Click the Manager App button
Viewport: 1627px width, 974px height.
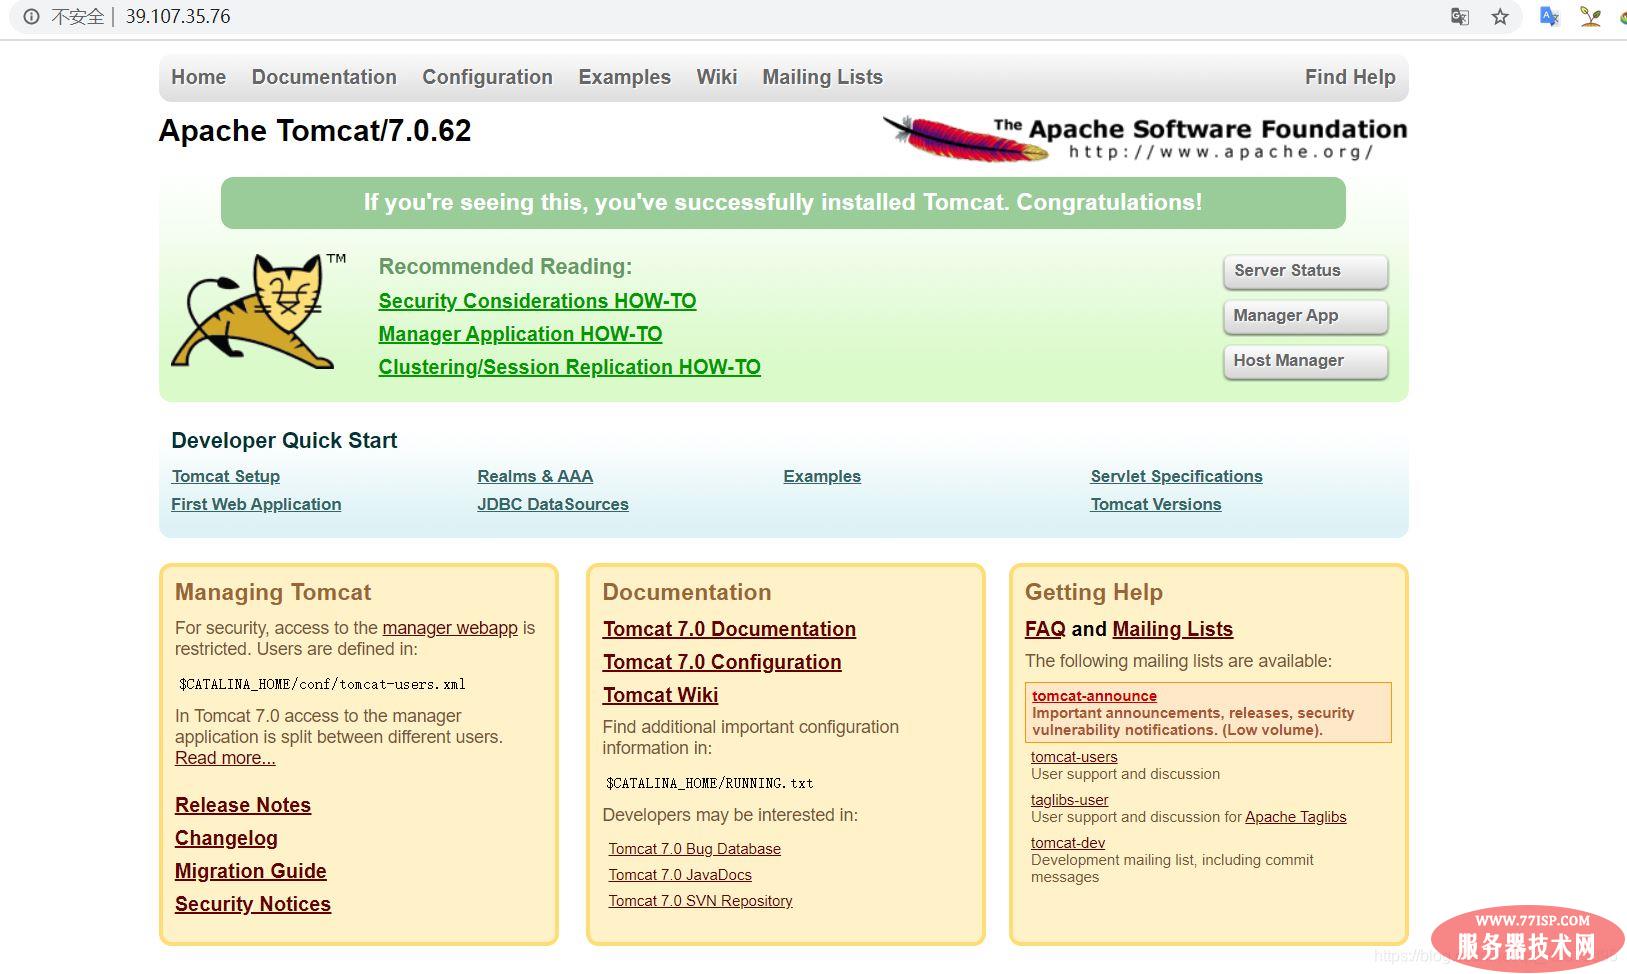pos(1305,316)
